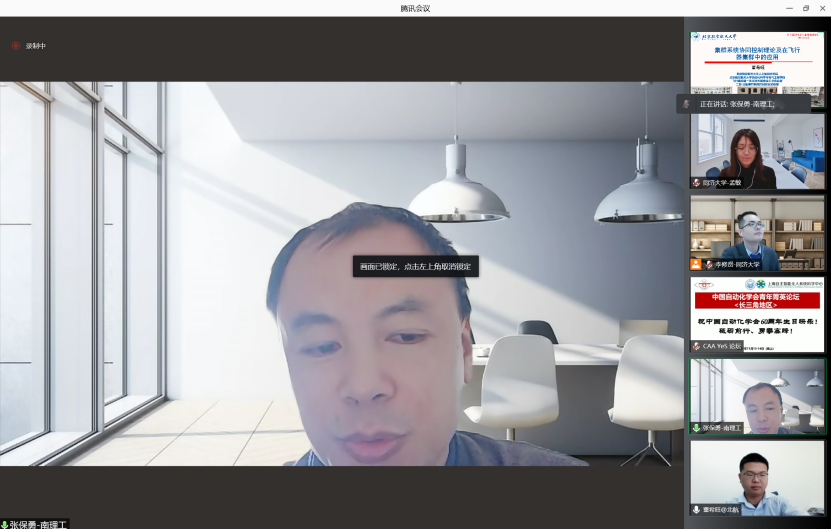Click the red recording indicator icon
This screenshot has width=831, height=529.
click(15, 45)
